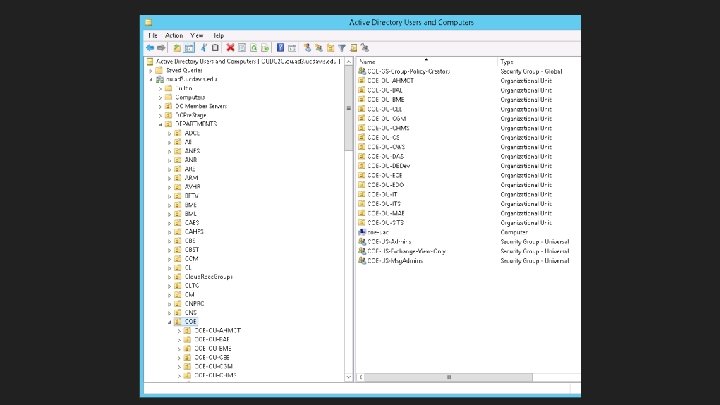This screenshot has height=405, width=720.
Task: Expand the Saved Queries node
Action: pyautogui.click(x=151, y=71)
